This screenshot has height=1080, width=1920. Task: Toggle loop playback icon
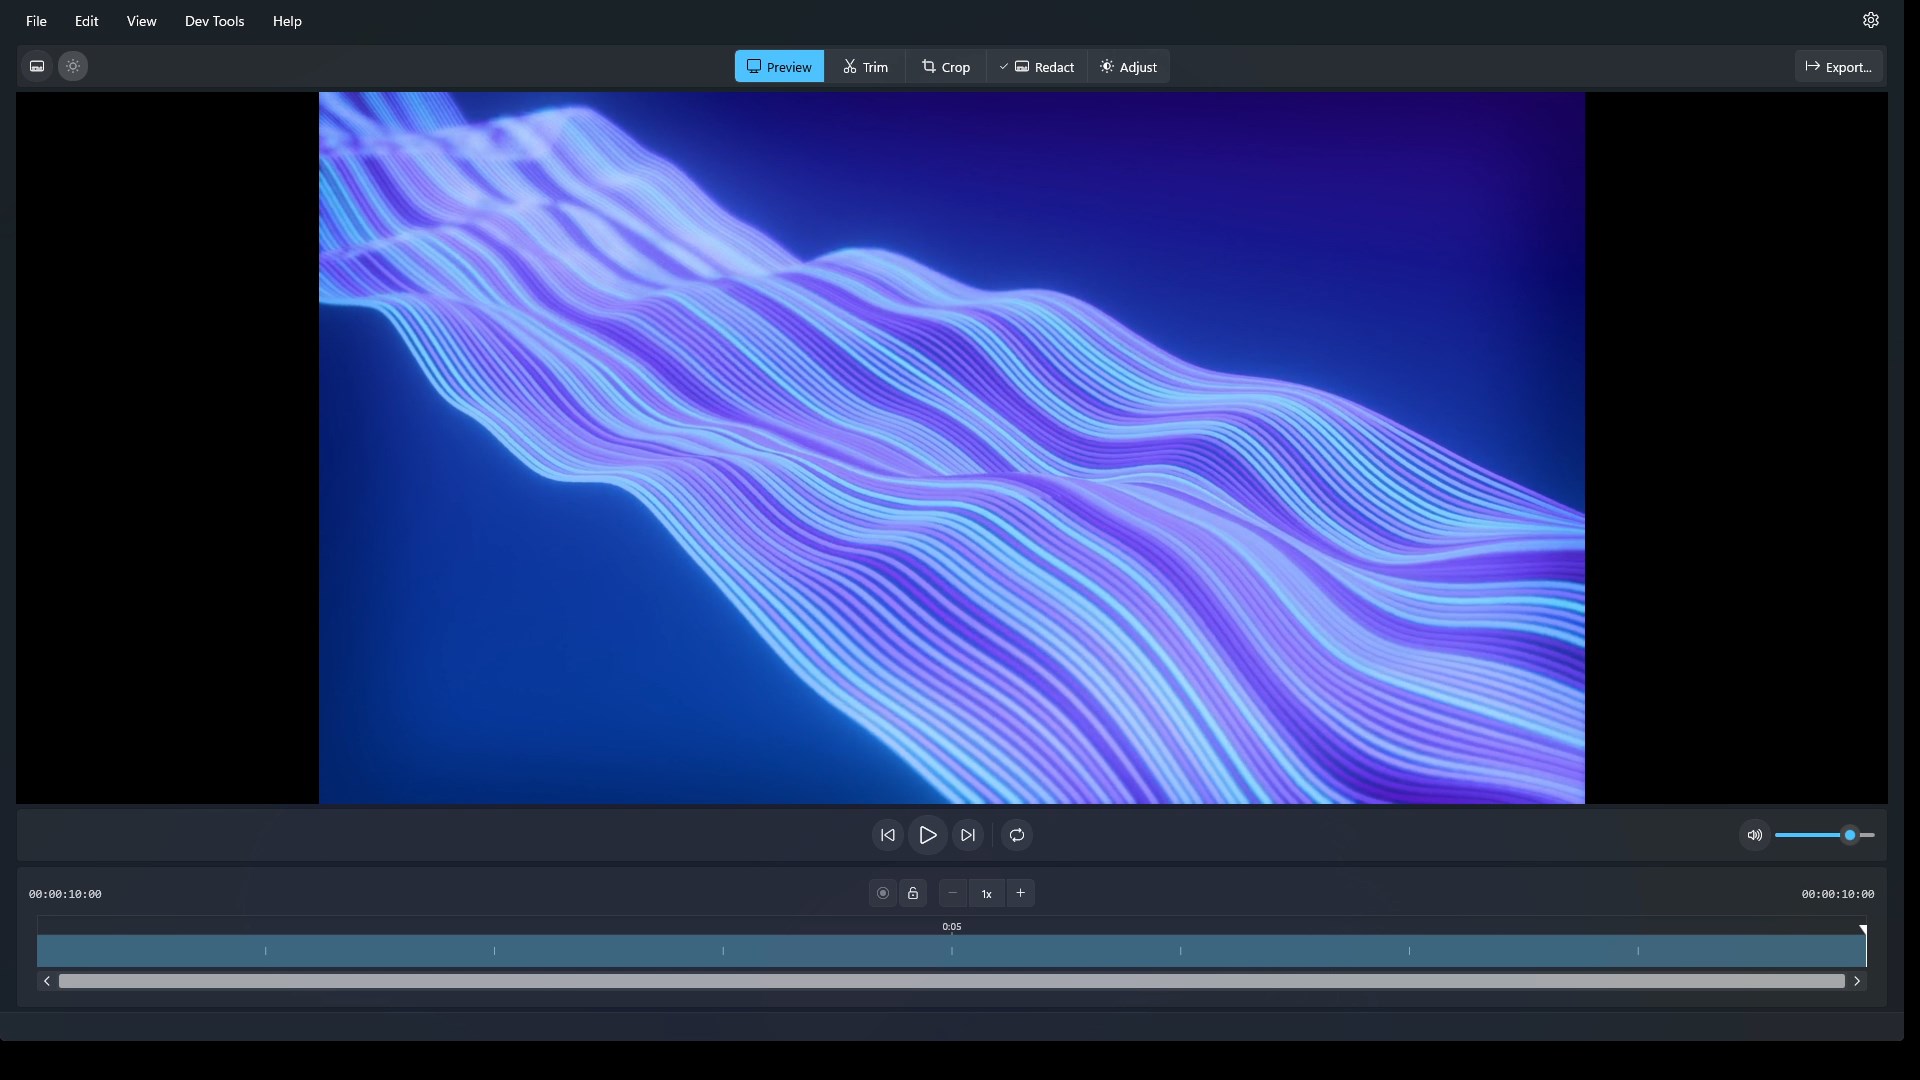pos(1017,835)
